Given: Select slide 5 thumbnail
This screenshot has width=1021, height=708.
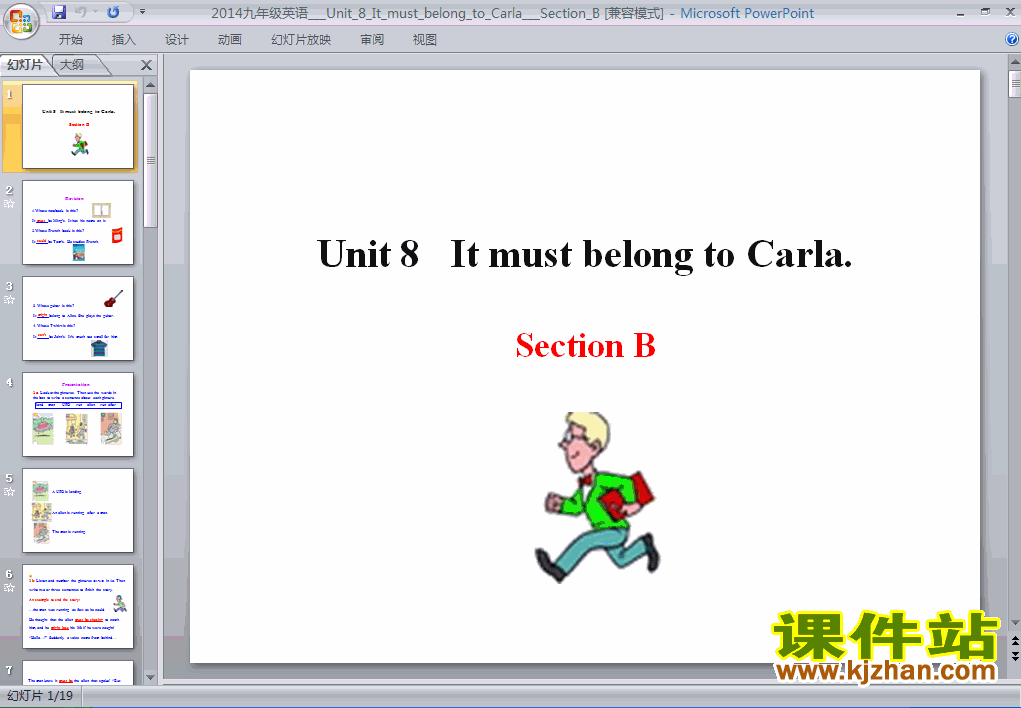Looking at the screenshot, I should coord(78,511).
